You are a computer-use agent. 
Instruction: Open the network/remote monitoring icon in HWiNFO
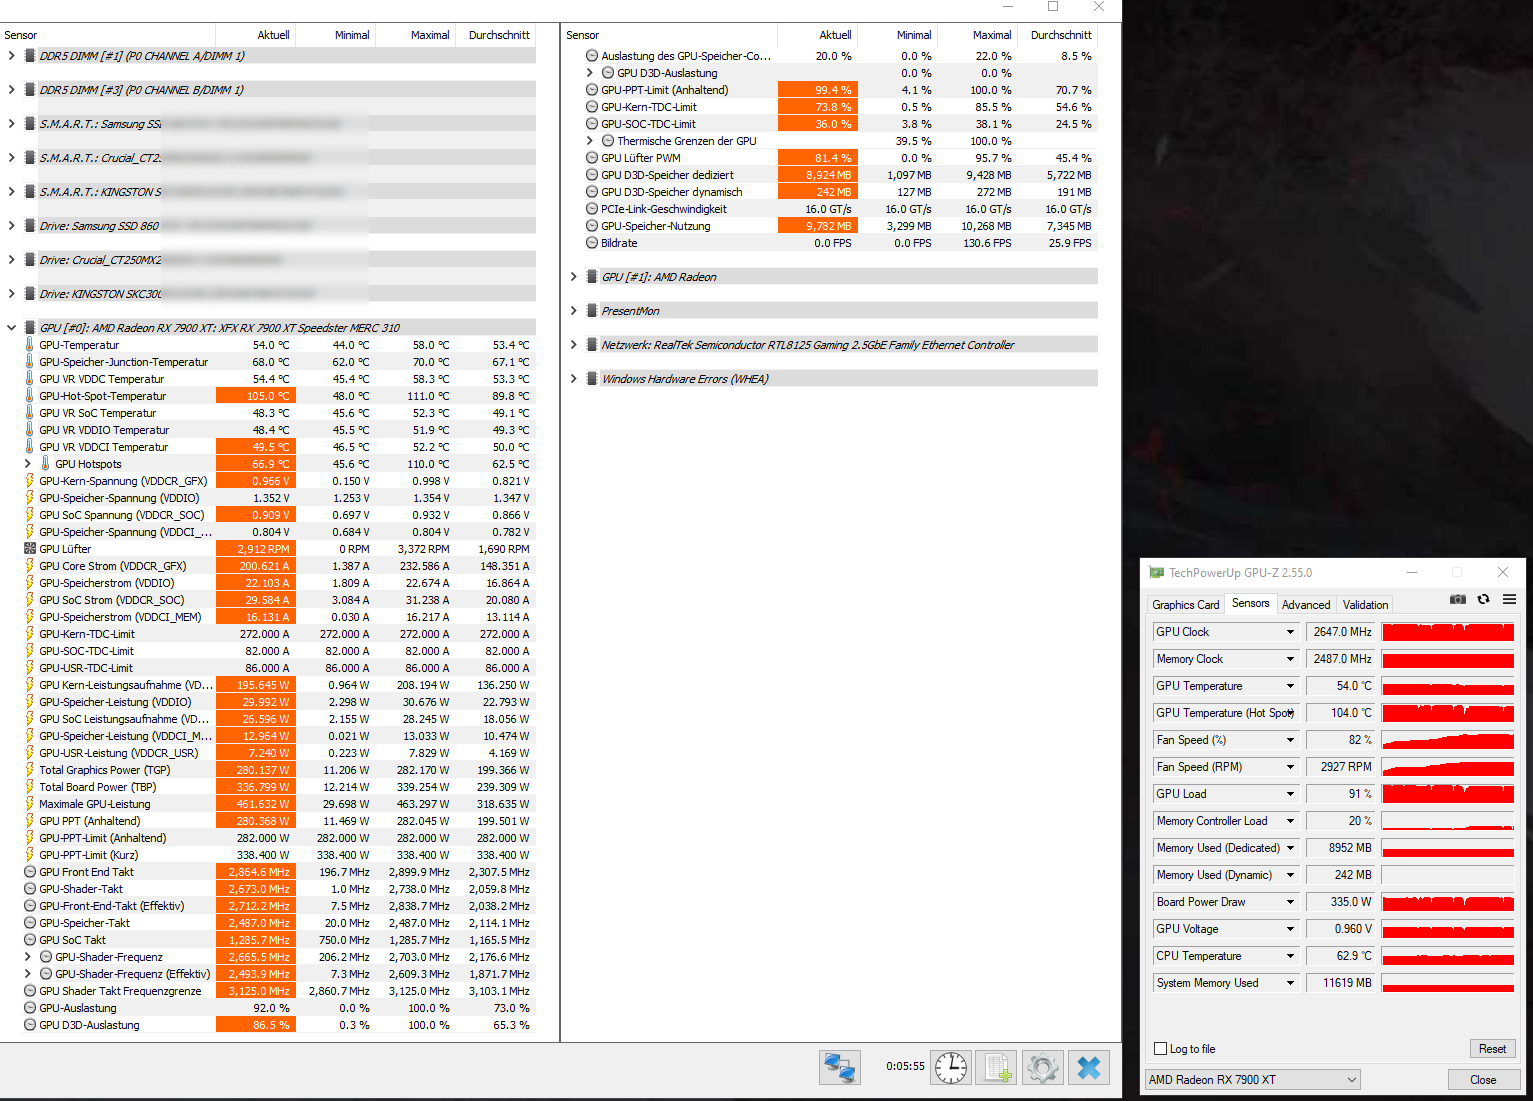(840, 1068)
